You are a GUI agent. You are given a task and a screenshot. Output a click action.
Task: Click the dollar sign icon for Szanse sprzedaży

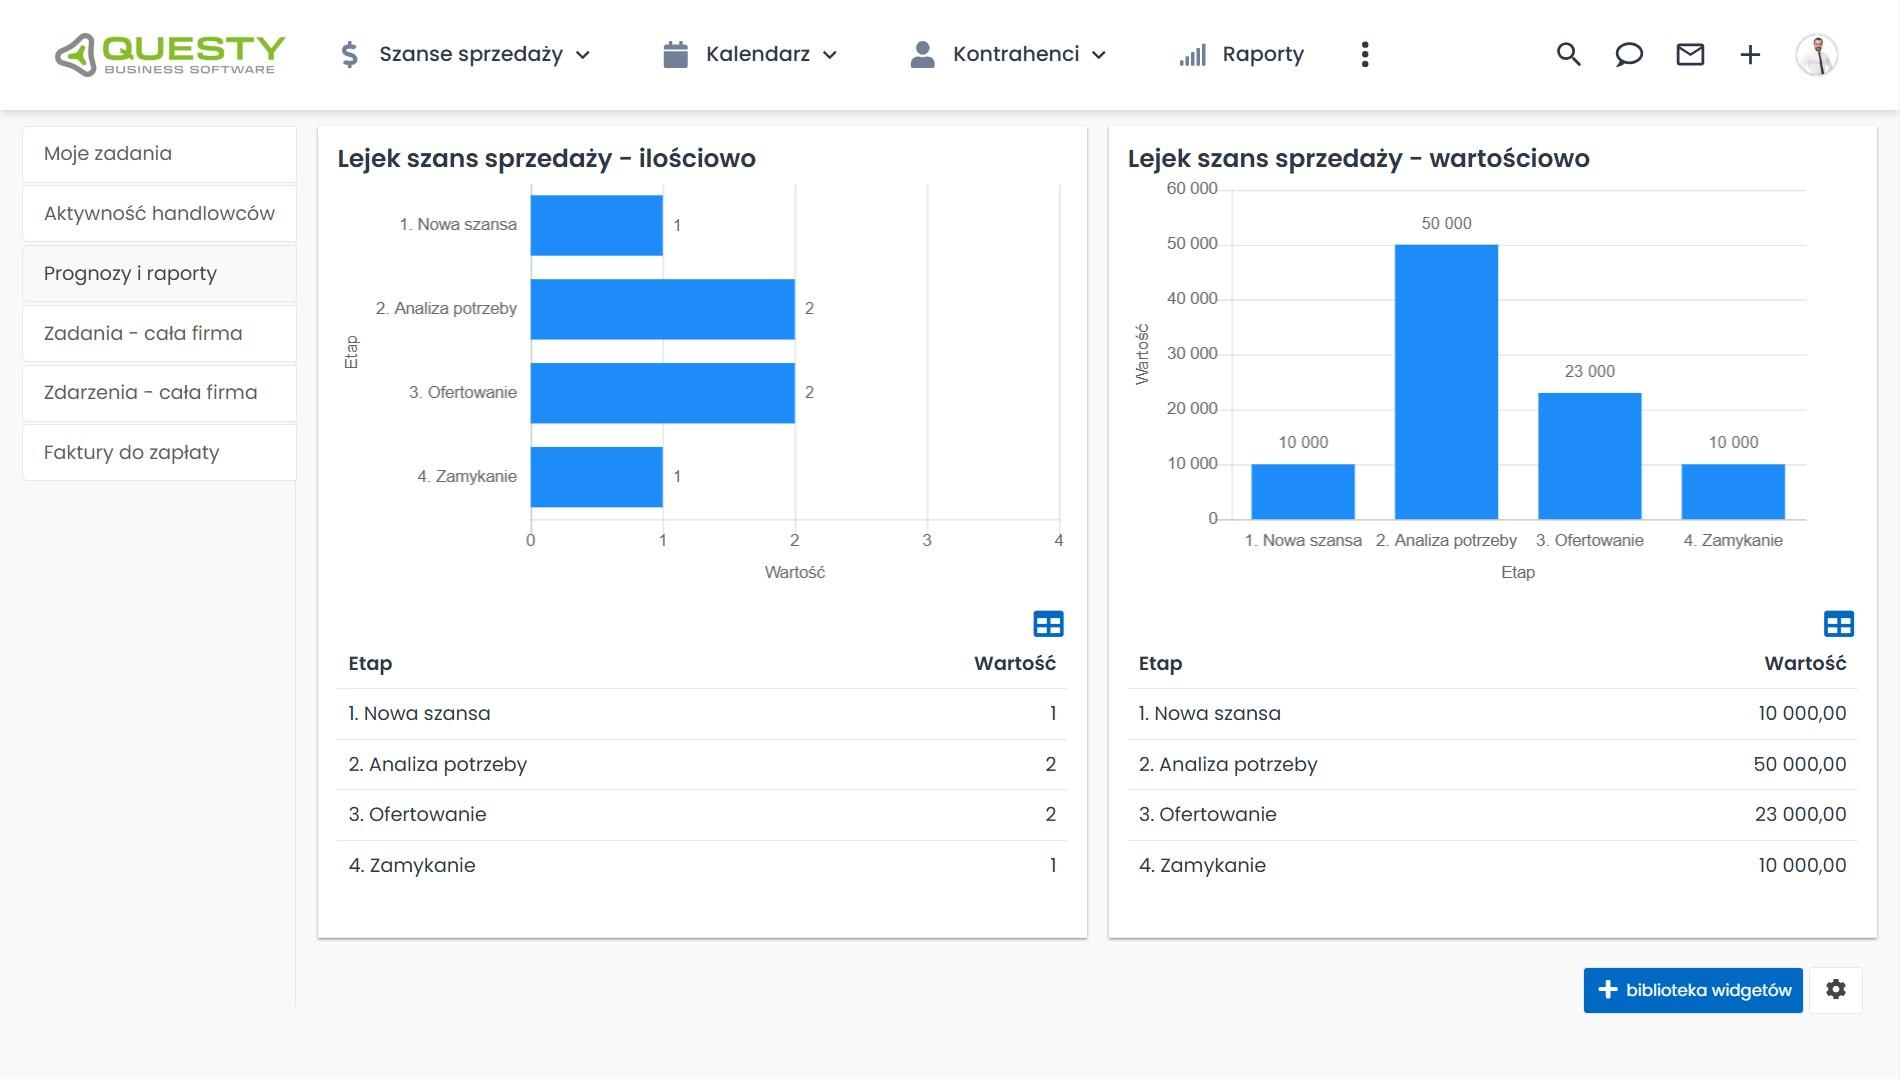click(x=349, y=54)
